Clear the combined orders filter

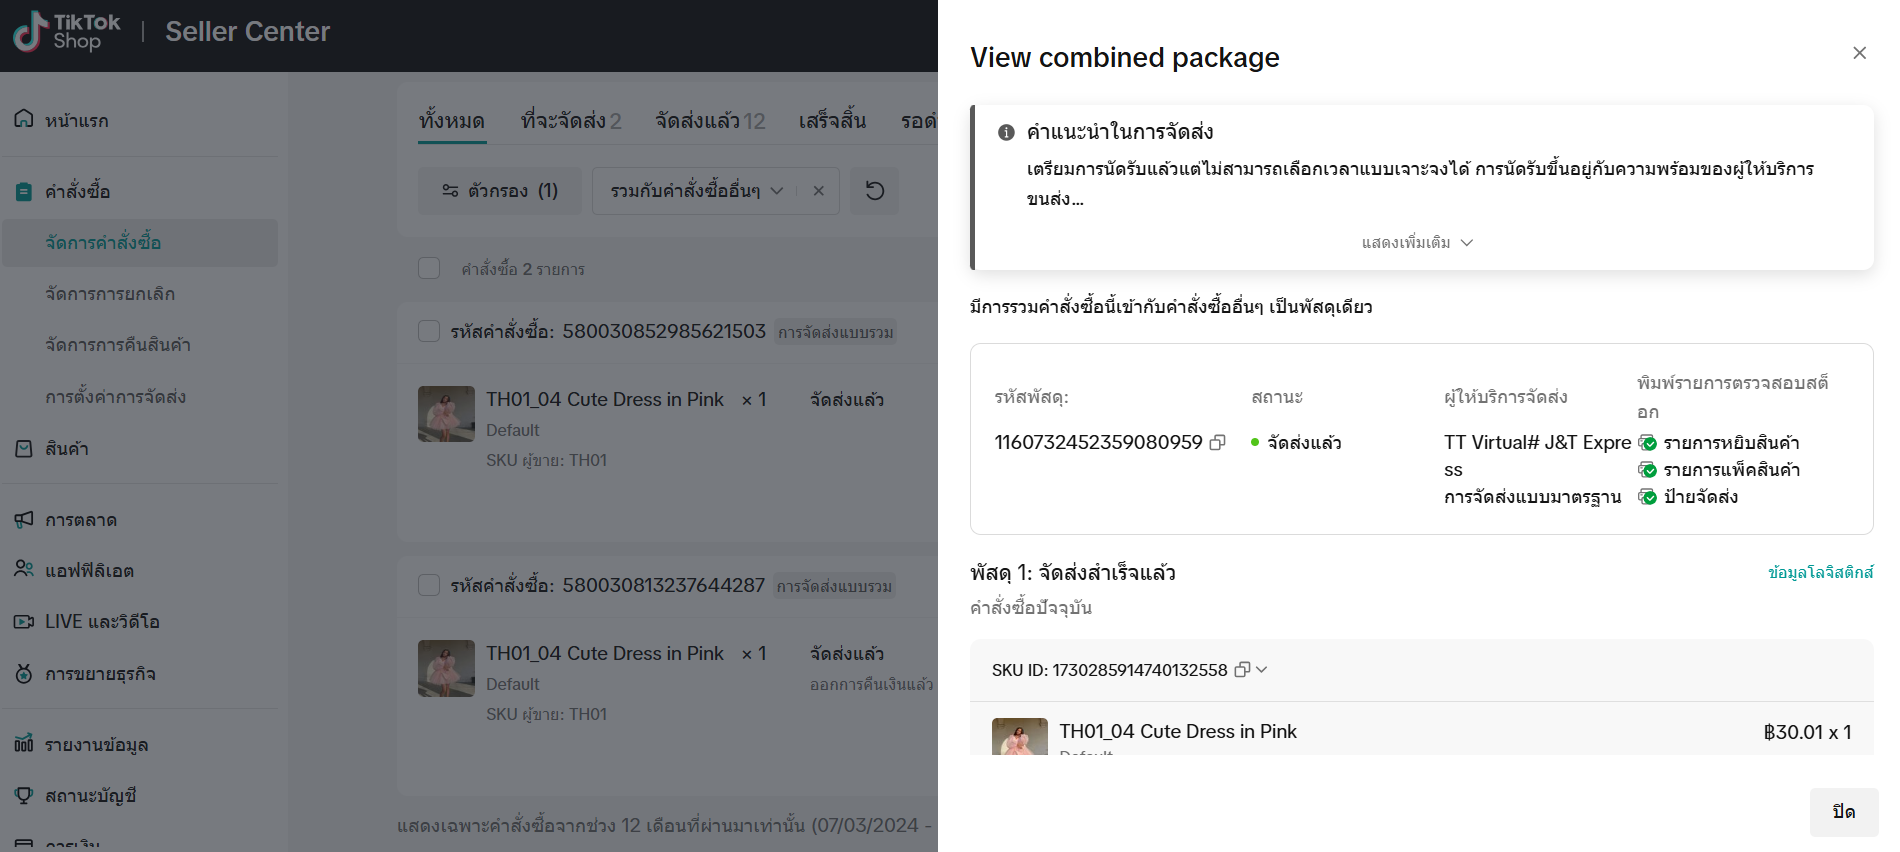818,191
